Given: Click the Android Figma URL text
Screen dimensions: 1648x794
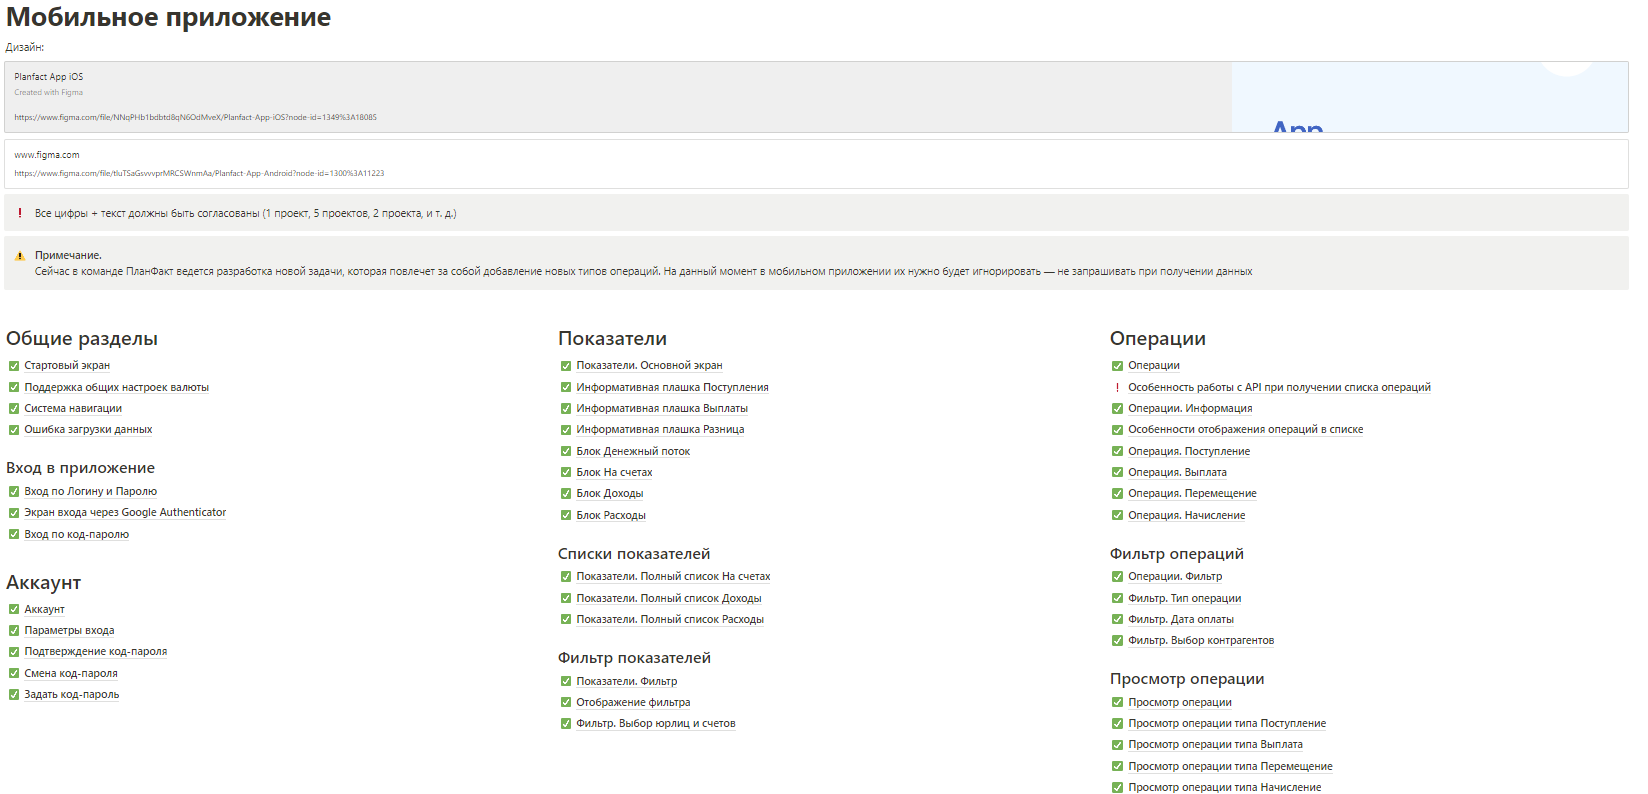Looking at the screenshot, I should (x=199, y=174).
